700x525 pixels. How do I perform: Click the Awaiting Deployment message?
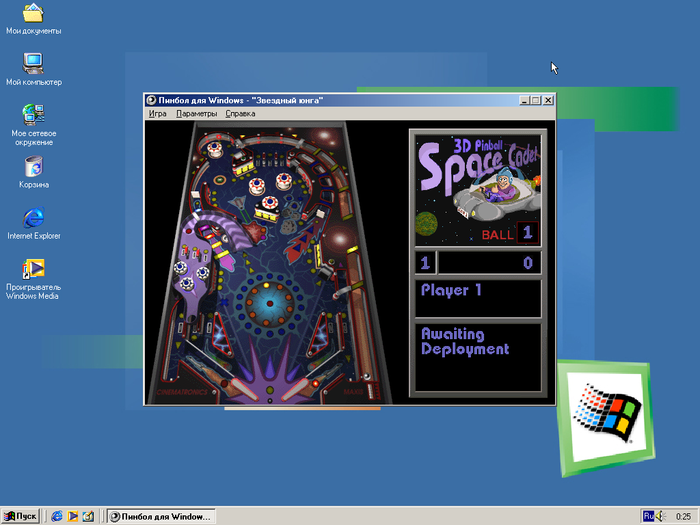465,342
